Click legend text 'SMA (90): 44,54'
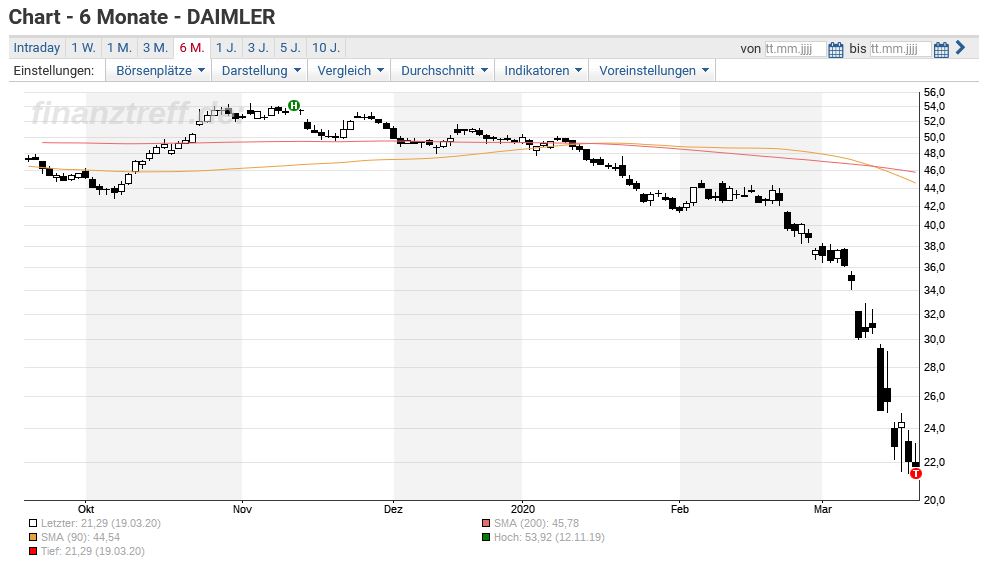This screenshot has width=986, height=568. click(x=80, y=537)
